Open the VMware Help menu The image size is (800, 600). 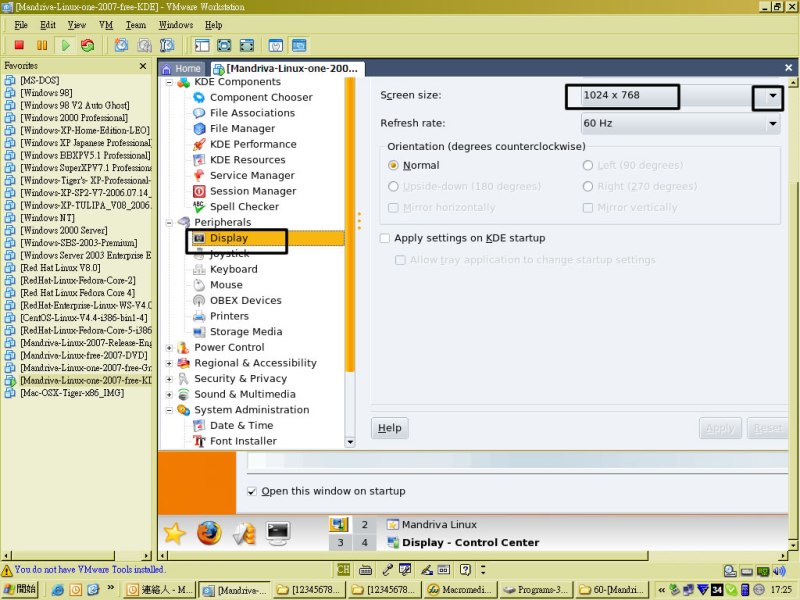213,25
